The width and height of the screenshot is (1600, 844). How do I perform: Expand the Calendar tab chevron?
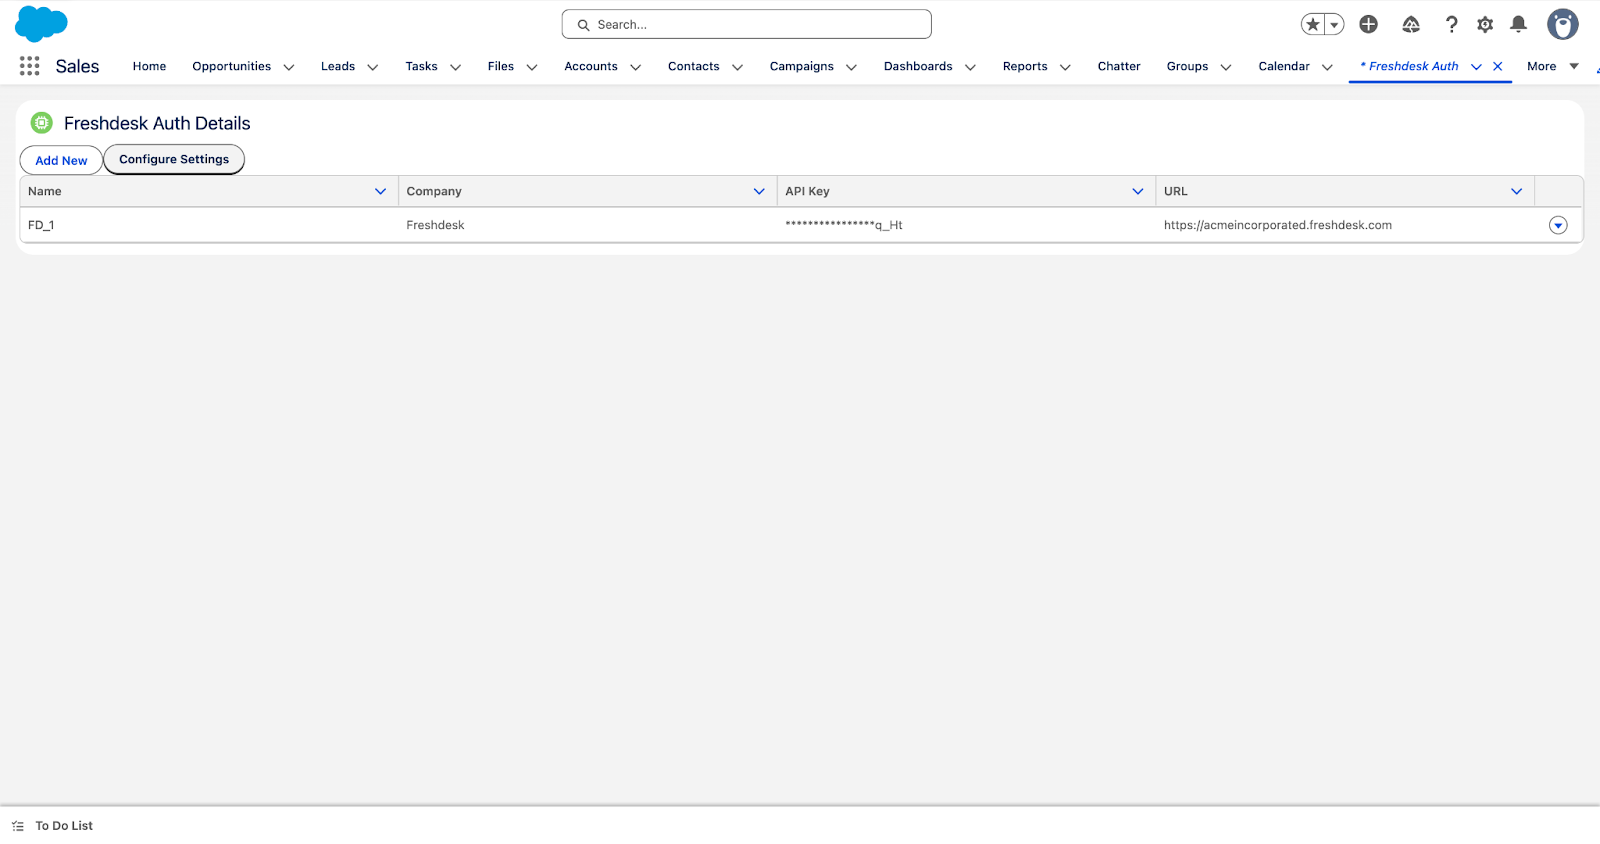click(x=1327, y=67)
